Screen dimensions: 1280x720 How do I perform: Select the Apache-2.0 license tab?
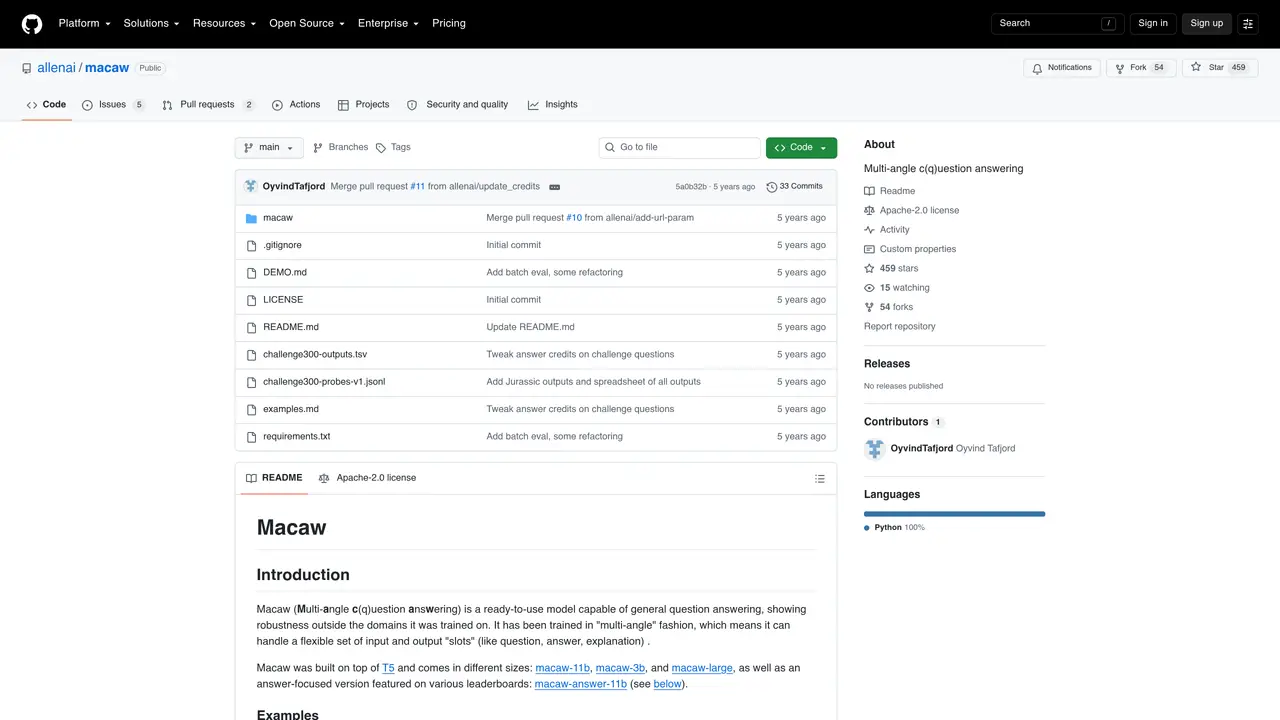[x=366, y=479]
